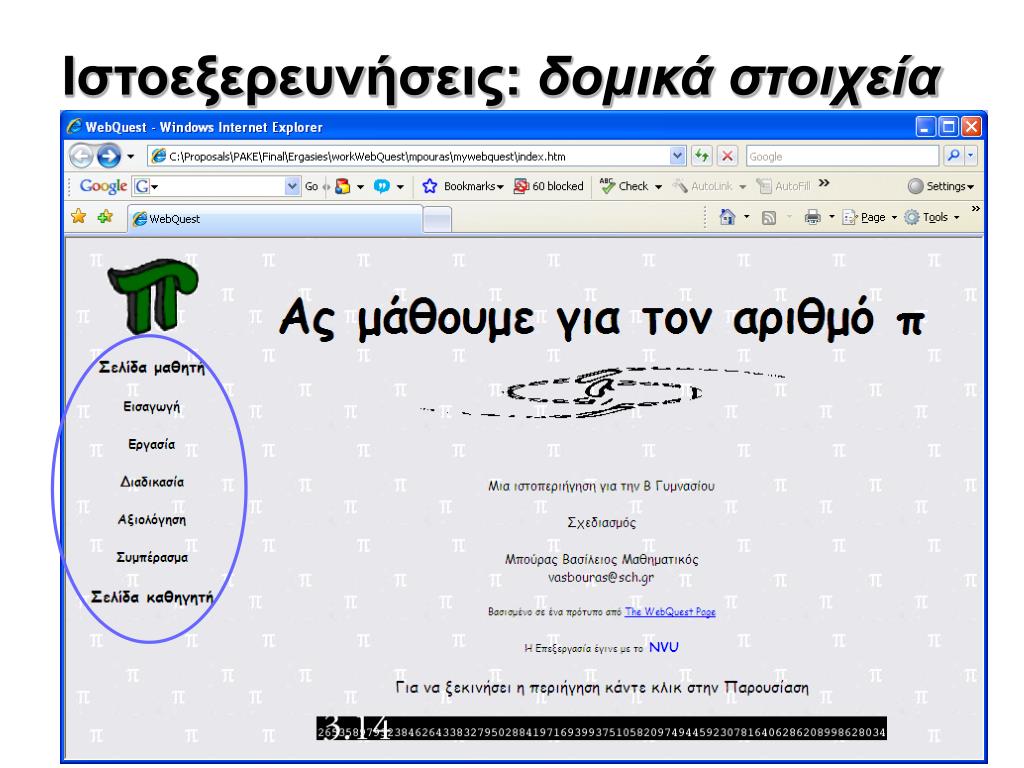Open the search provider options dropdown

tap(970, 156)
